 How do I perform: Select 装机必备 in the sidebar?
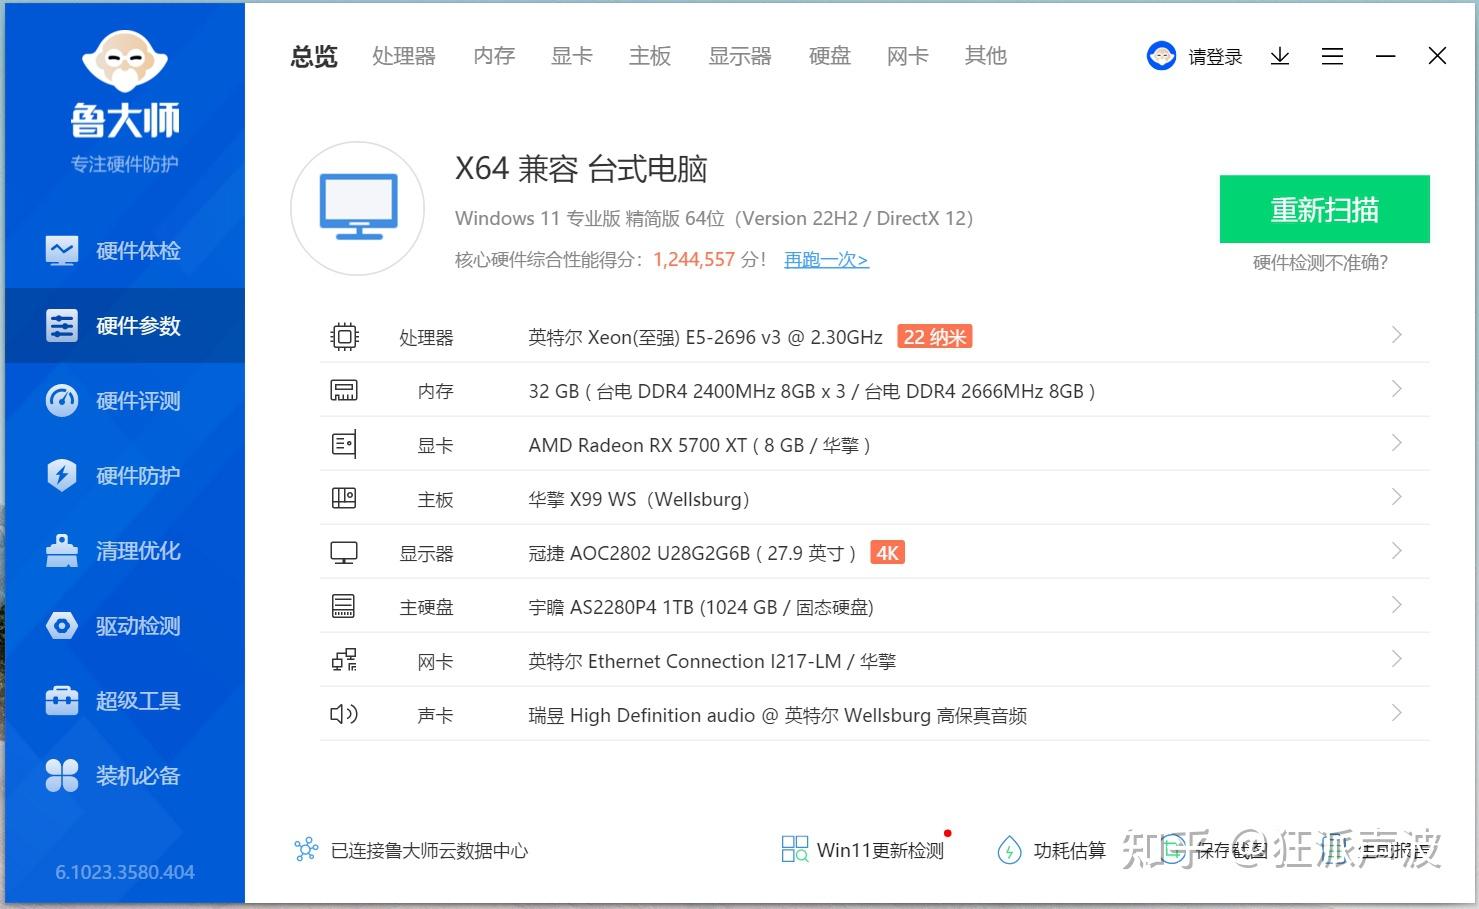tap(124, 775)
